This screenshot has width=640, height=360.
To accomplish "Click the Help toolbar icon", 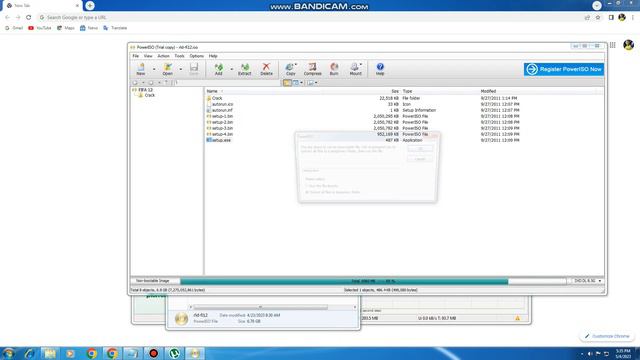I will pos(380,69).
